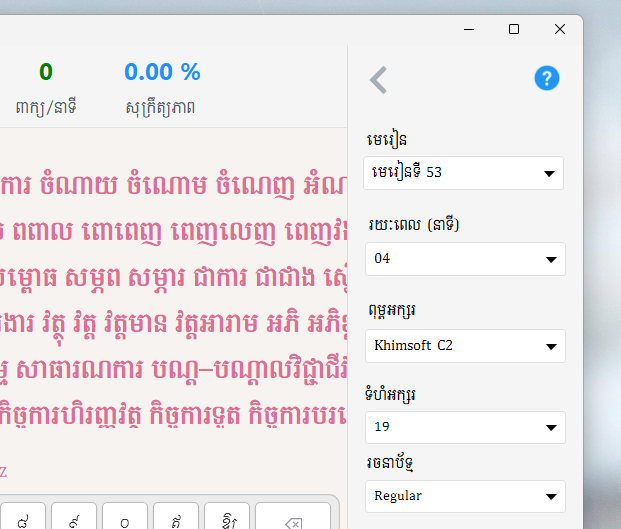The width and height of the screenshot is (621, 529).
Task: Expand the lesson dropdown showing មេរៀនទី 53
Action: (464, 173)
